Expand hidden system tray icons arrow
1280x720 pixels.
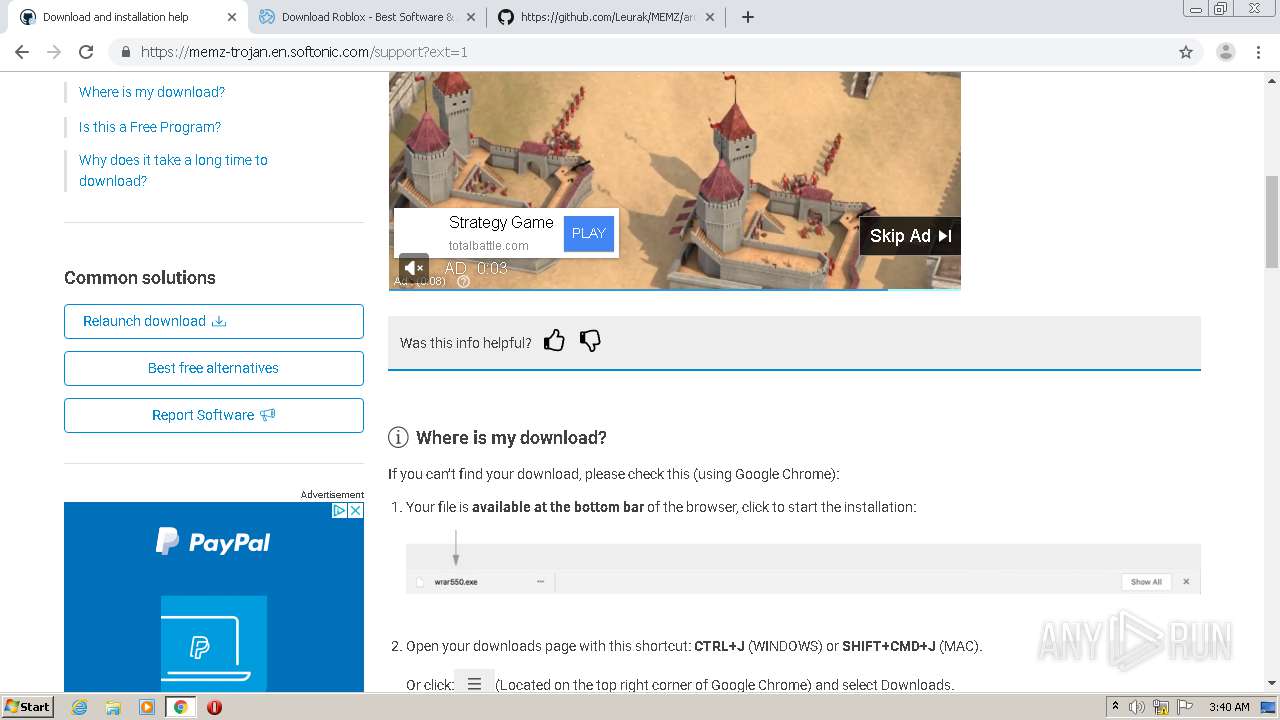tap(1116, 707)
